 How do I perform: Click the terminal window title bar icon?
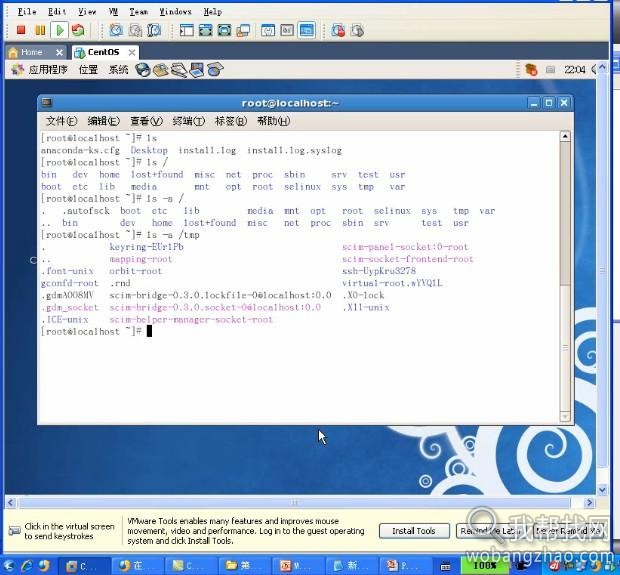tap(47, 102)
